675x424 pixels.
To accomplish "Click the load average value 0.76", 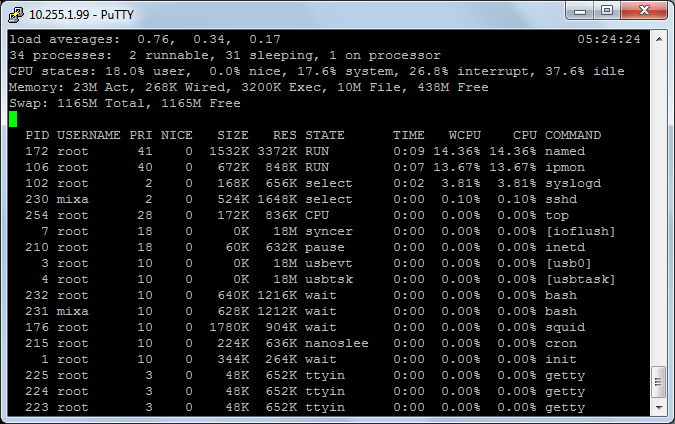I will (x=153, y=39).
